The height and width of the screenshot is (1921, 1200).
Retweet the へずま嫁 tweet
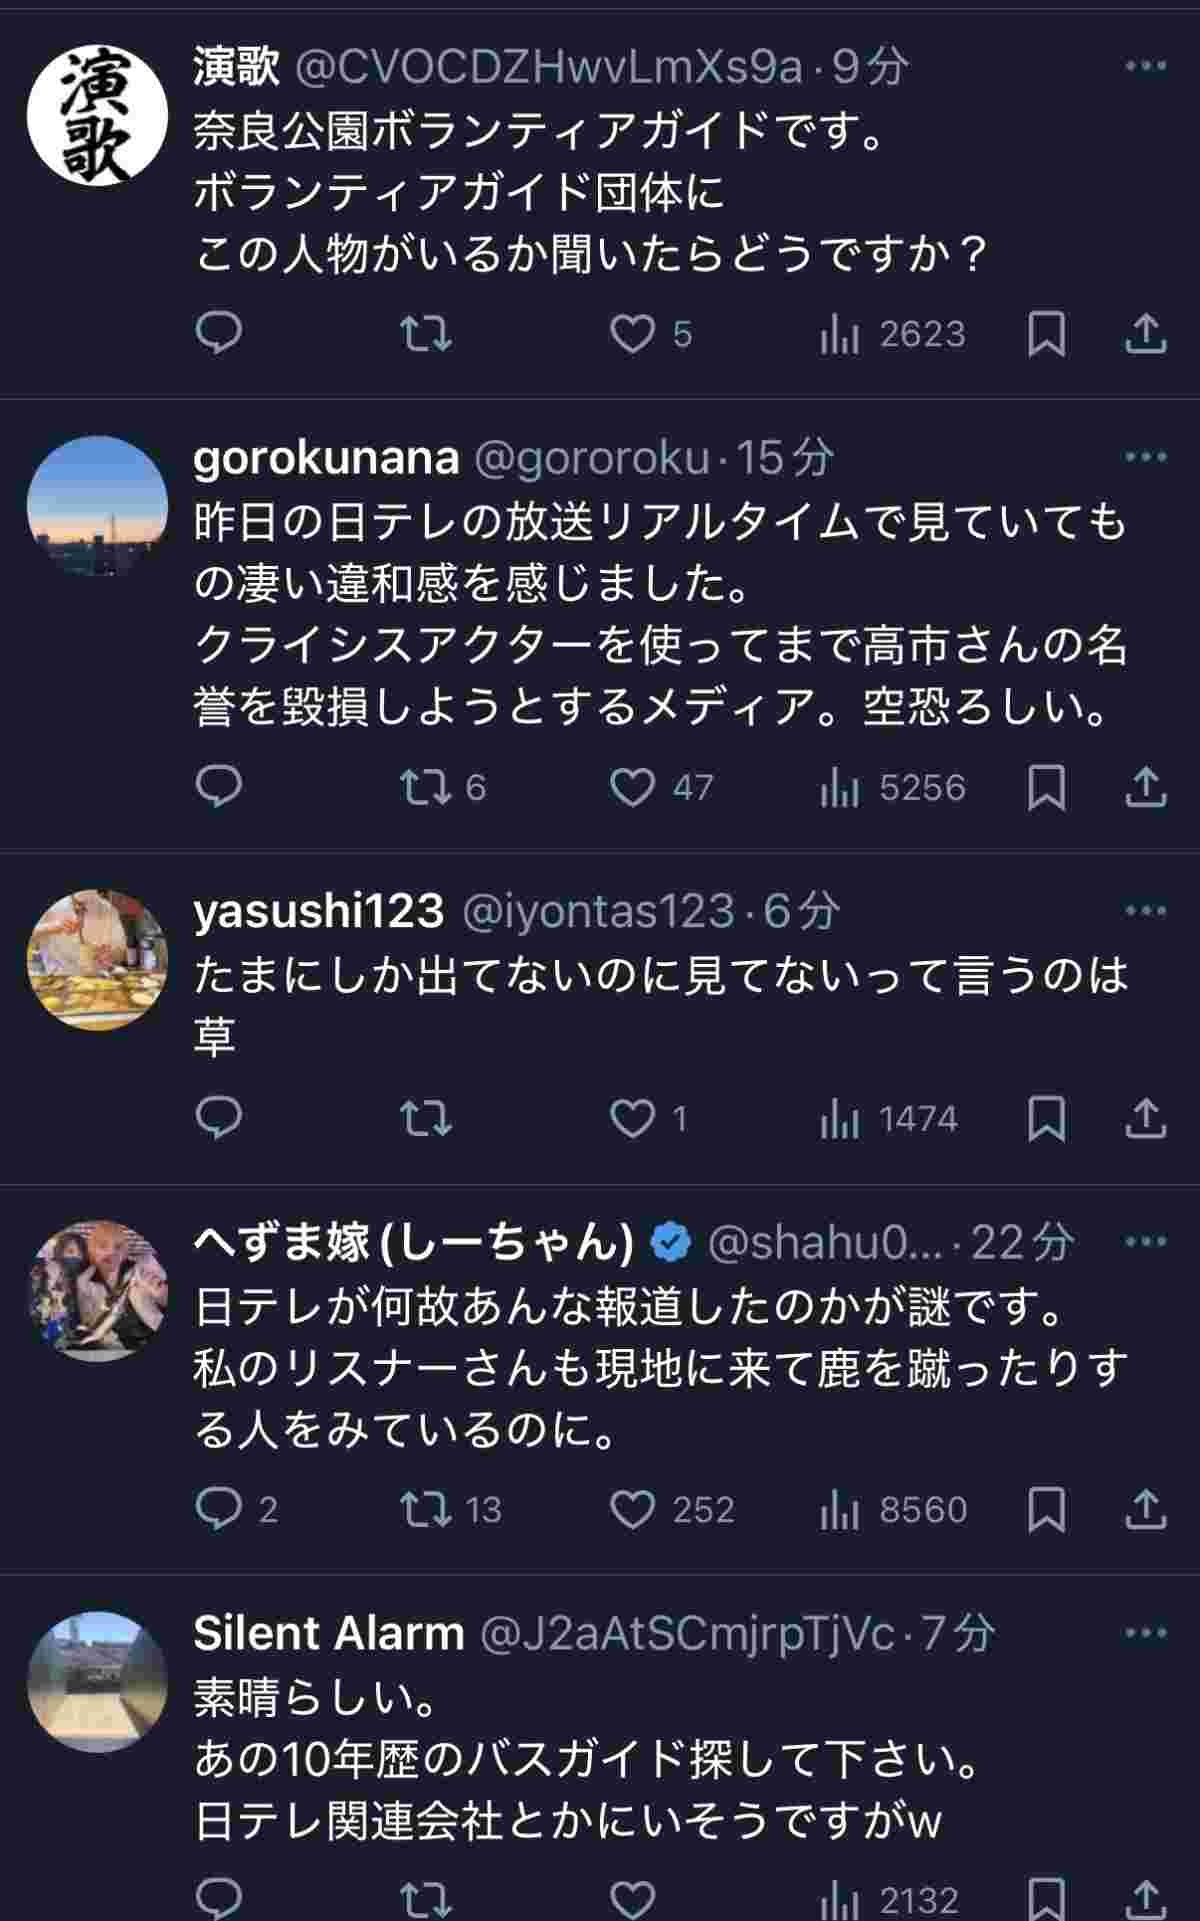click(x=426, y=1509)
